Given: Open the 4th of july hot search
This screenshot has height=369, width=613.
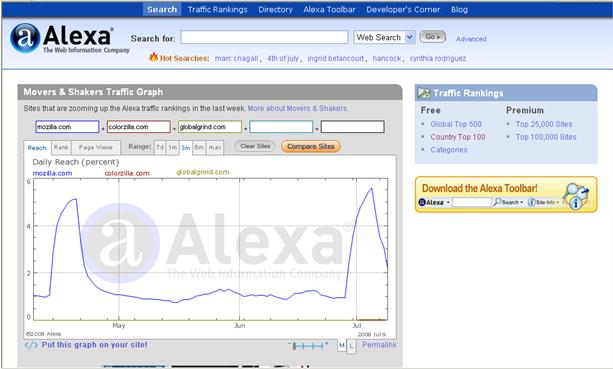Looking at the screenshot, I should [283, 59].
